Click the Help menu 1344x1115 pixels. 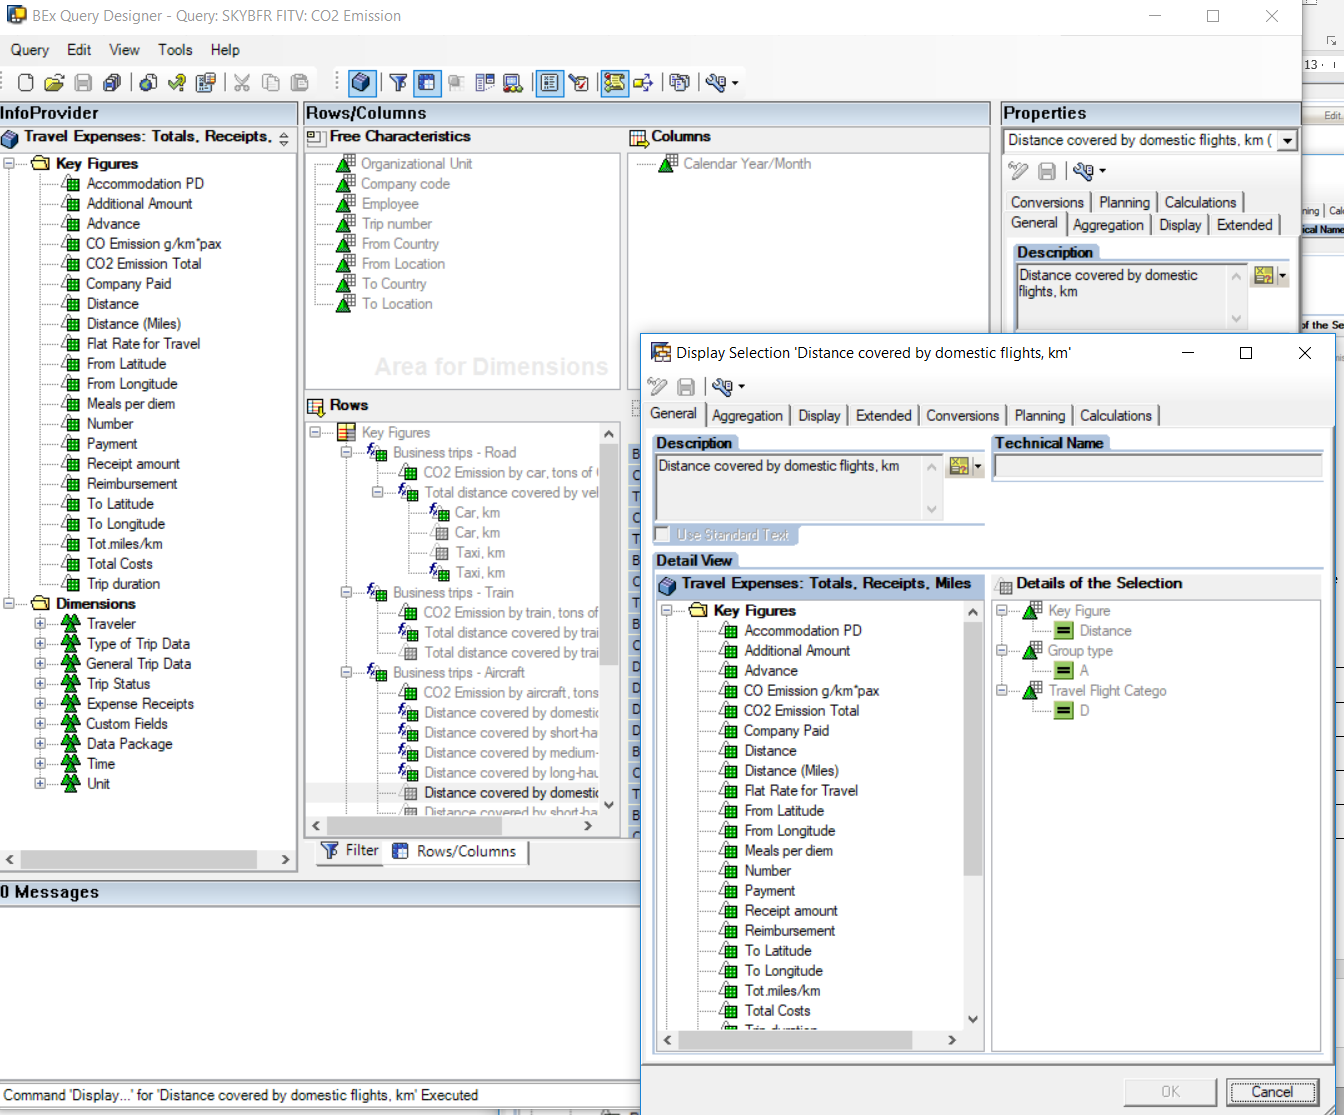click(225, 50)
